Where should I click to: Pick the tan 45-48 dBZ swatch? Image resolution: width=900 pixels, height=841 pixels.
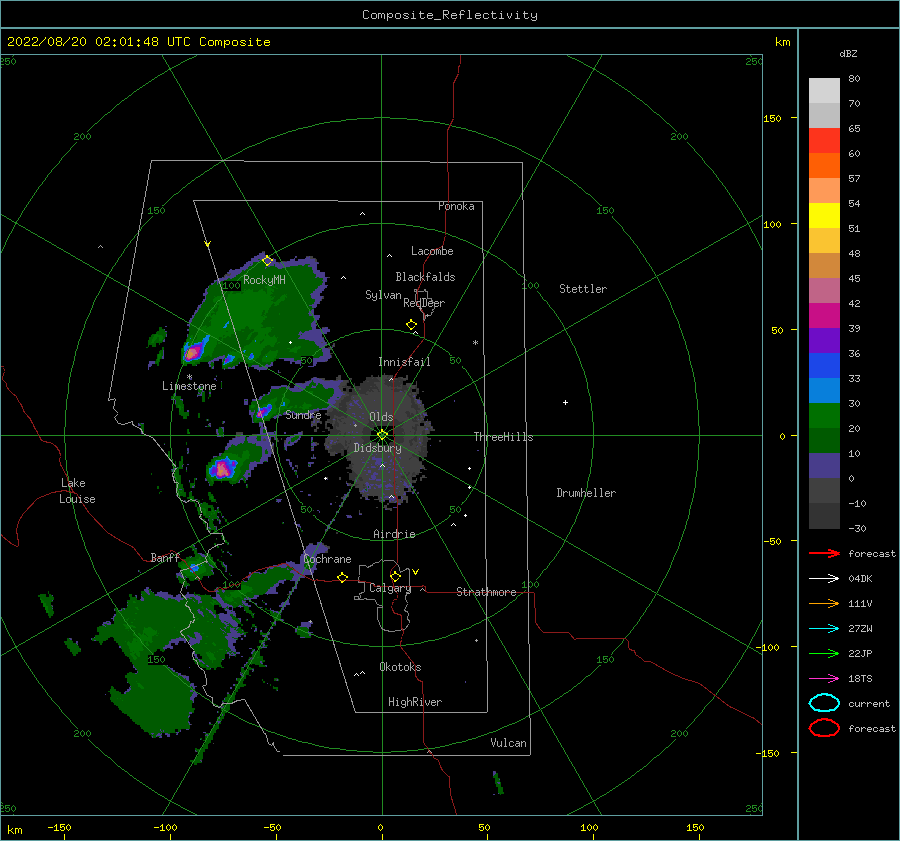(x=824, y=266)
